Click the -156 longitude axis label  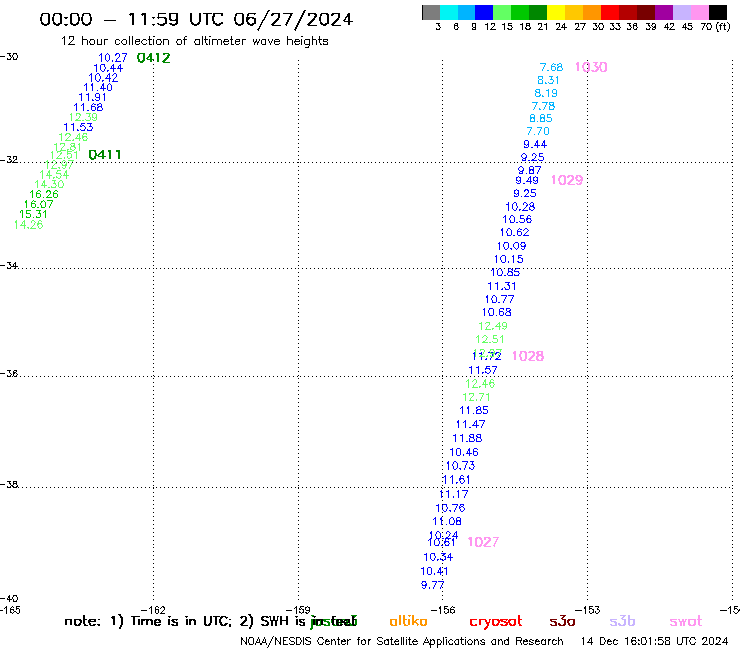pos(443,610)
